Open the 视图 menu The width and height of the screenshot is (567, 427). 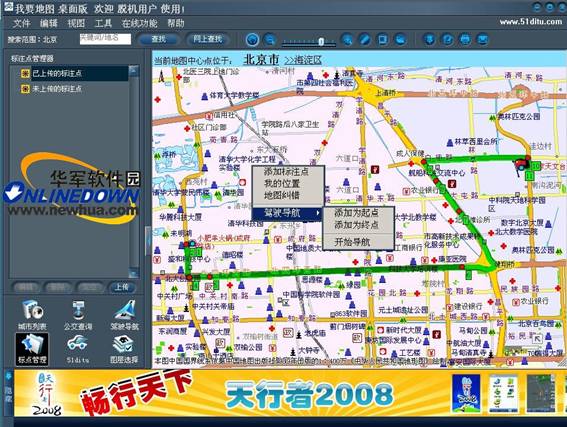pos(76,24)
